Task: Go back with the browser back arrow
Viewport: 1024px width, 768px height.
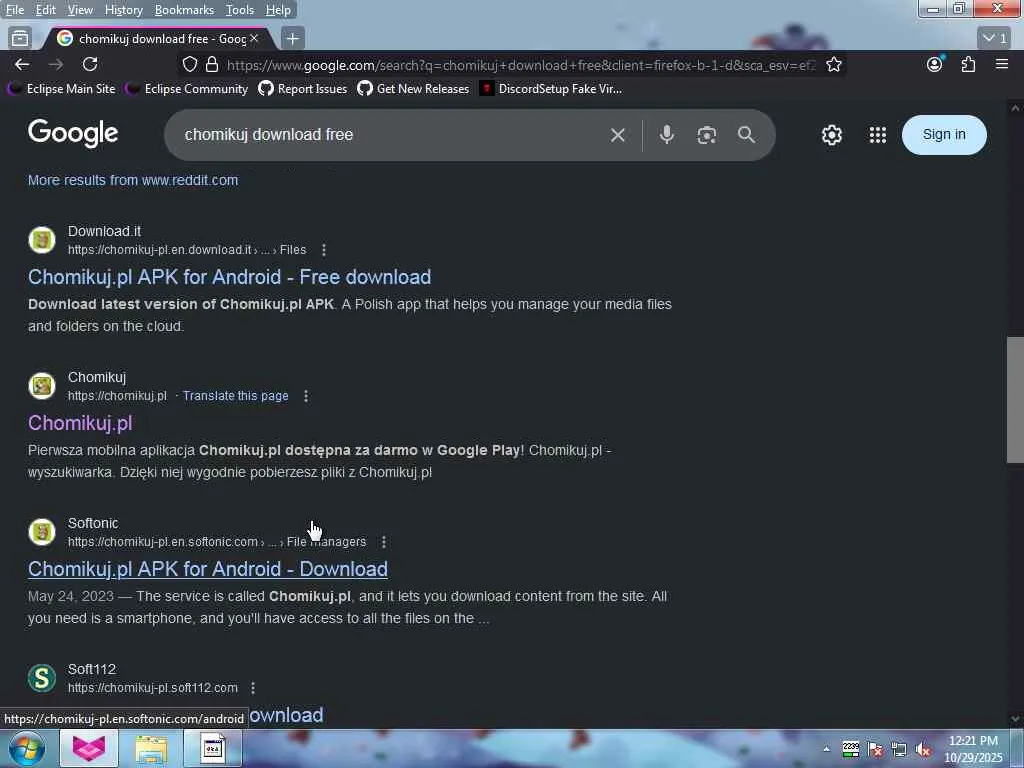Action: [22, 64]
